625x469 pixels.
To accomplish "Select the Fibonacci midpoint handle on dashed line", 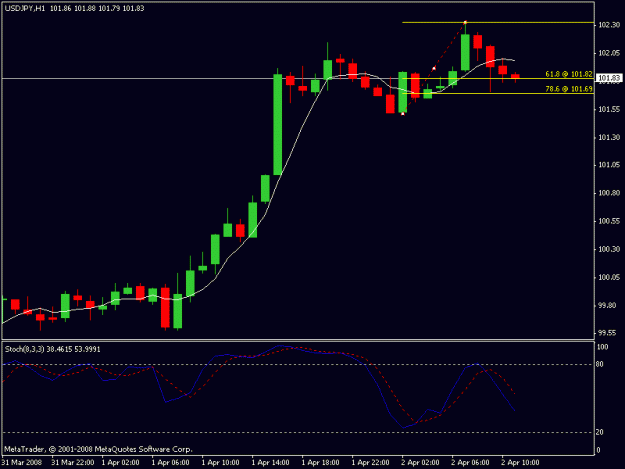I will pos(434,69).
